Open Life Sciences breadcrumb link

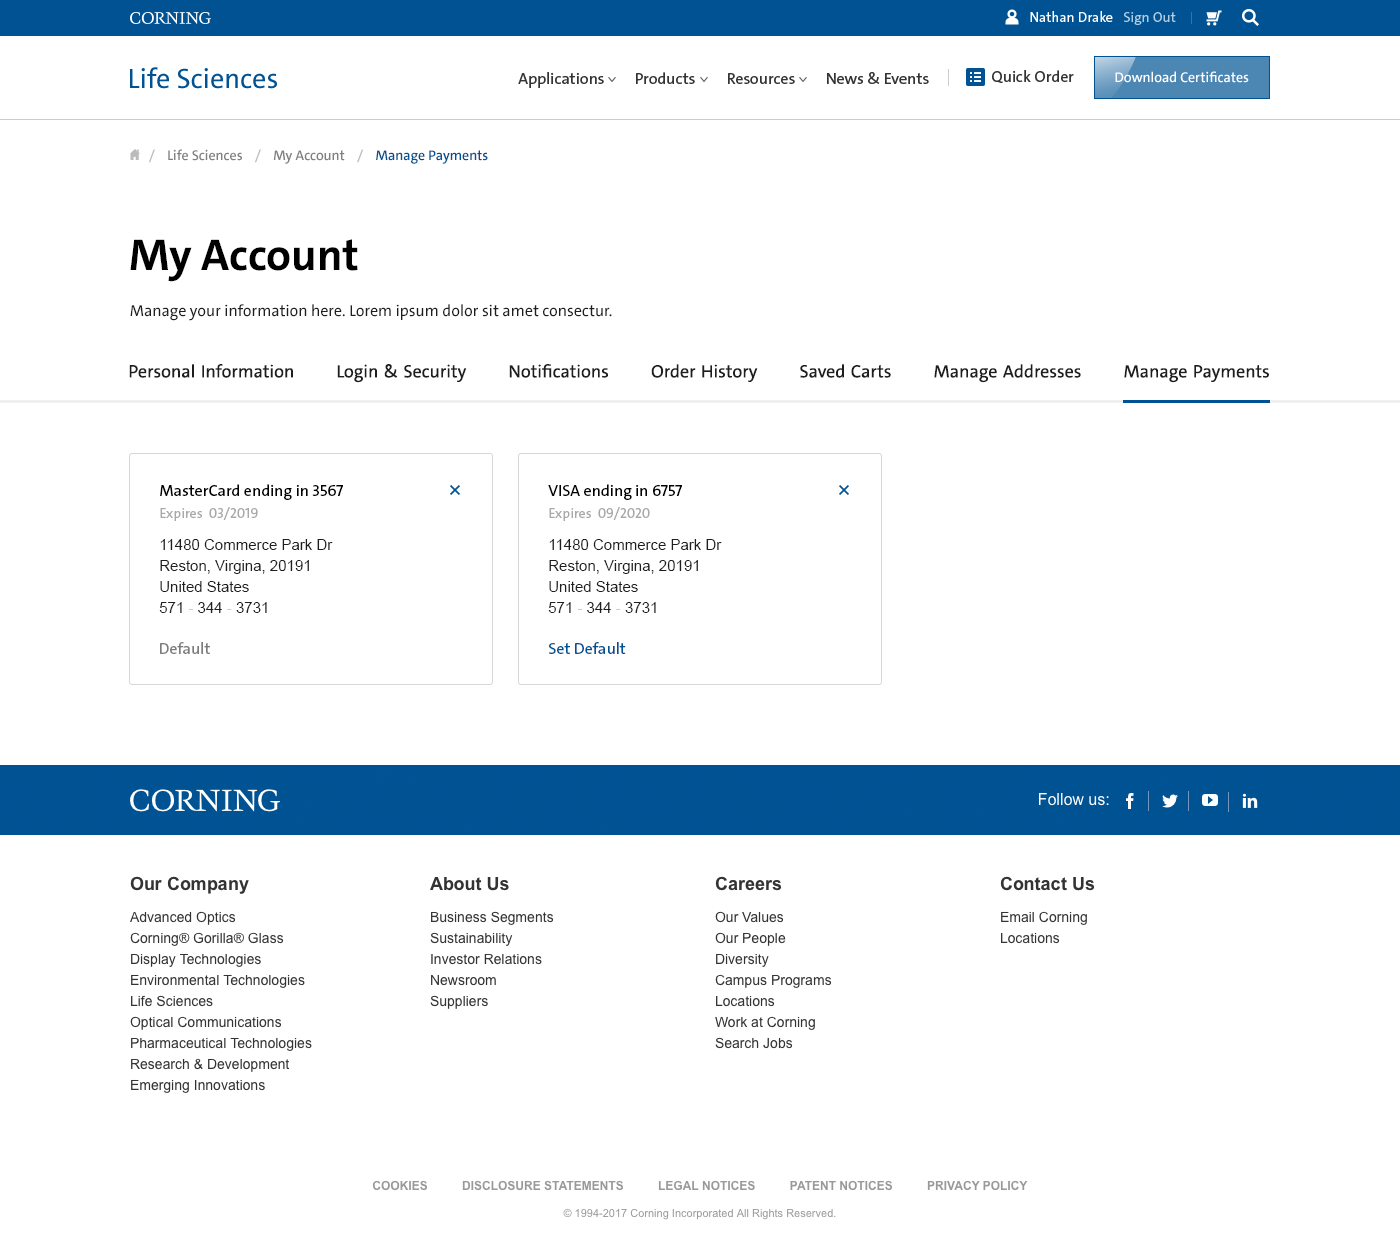point(205,155)
